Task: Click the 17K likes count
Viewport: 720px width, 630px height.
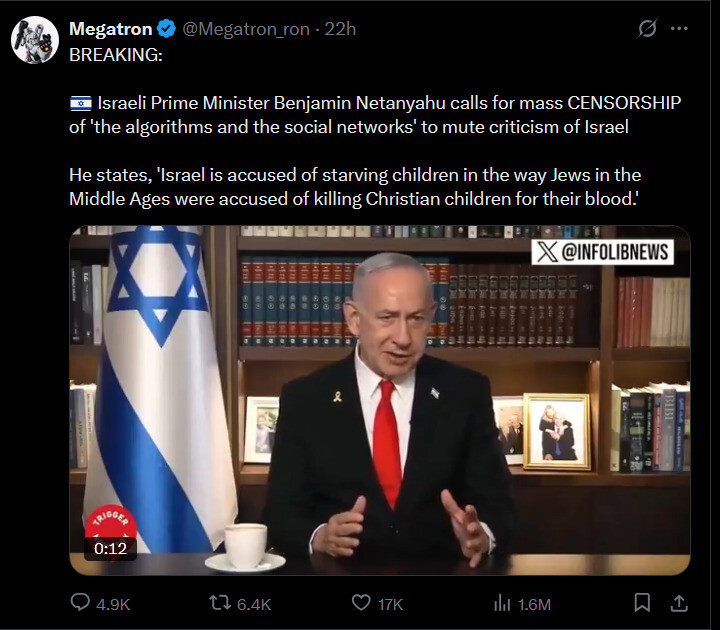Action: pos(390,604)
